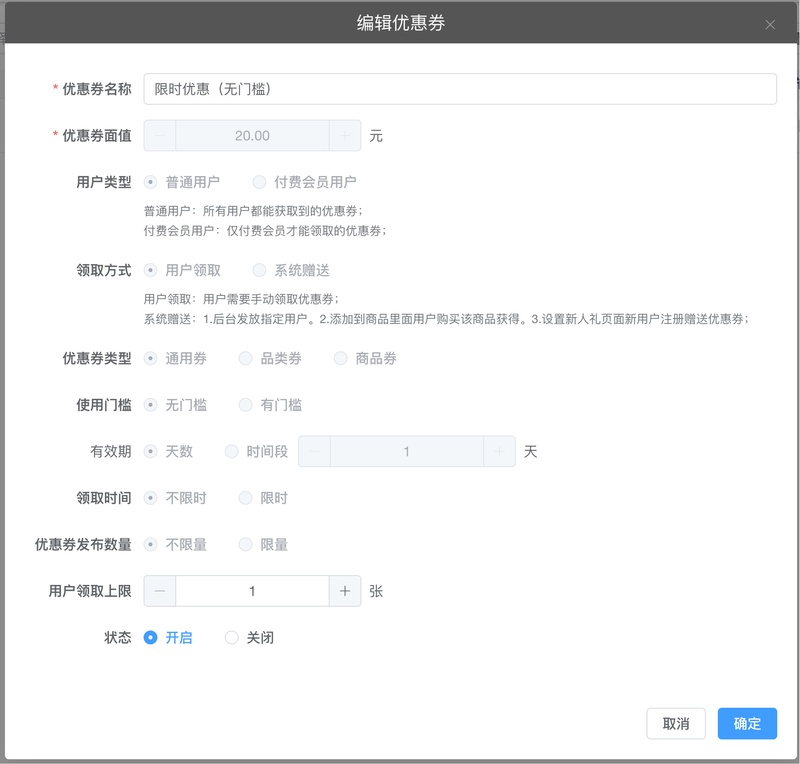This screenshot has height=764, width=800.
Task: Increase validity days with plus button
Action: coord(499,452)
